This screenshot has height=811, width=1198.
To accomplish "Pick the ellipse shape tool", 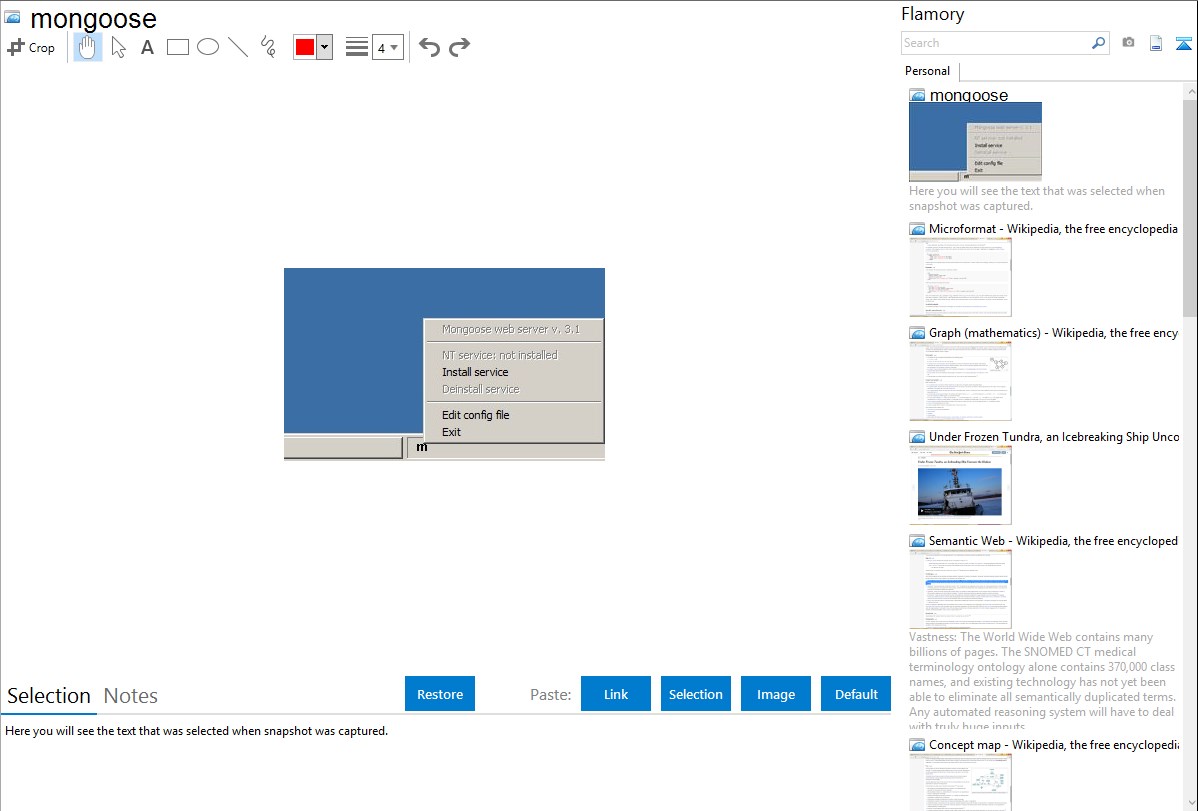I will pos(208,47).
